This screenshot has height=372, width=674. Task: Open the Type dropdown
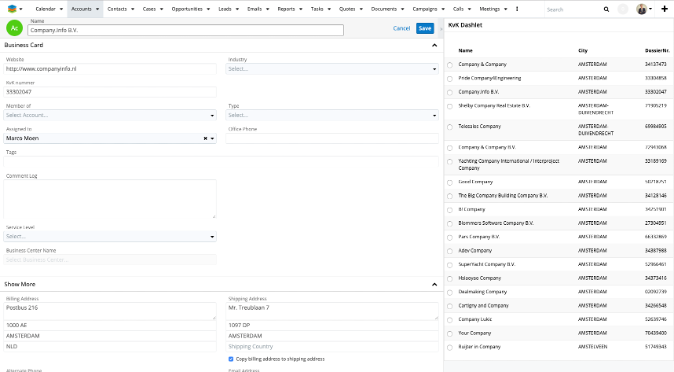(x=332, y=115)
